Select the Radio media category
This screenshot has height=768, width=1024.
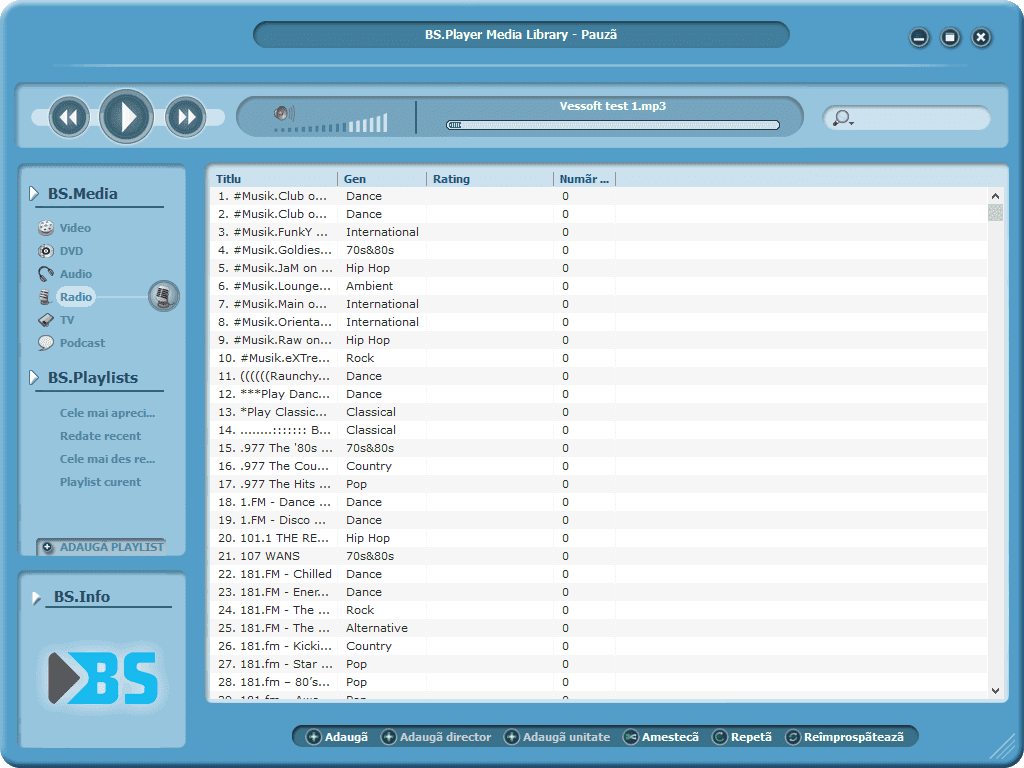(x=76, y=297)
